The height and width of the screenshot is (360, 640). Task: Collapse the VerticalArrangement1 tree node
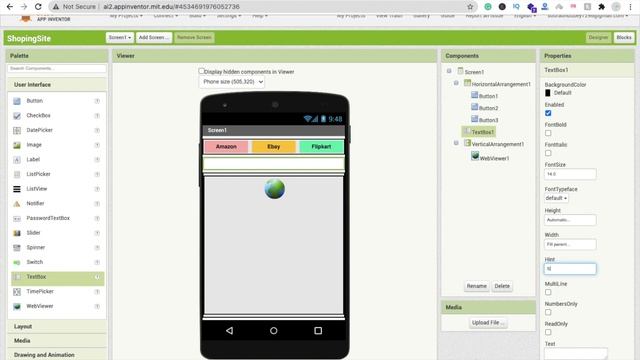[456, 143]
